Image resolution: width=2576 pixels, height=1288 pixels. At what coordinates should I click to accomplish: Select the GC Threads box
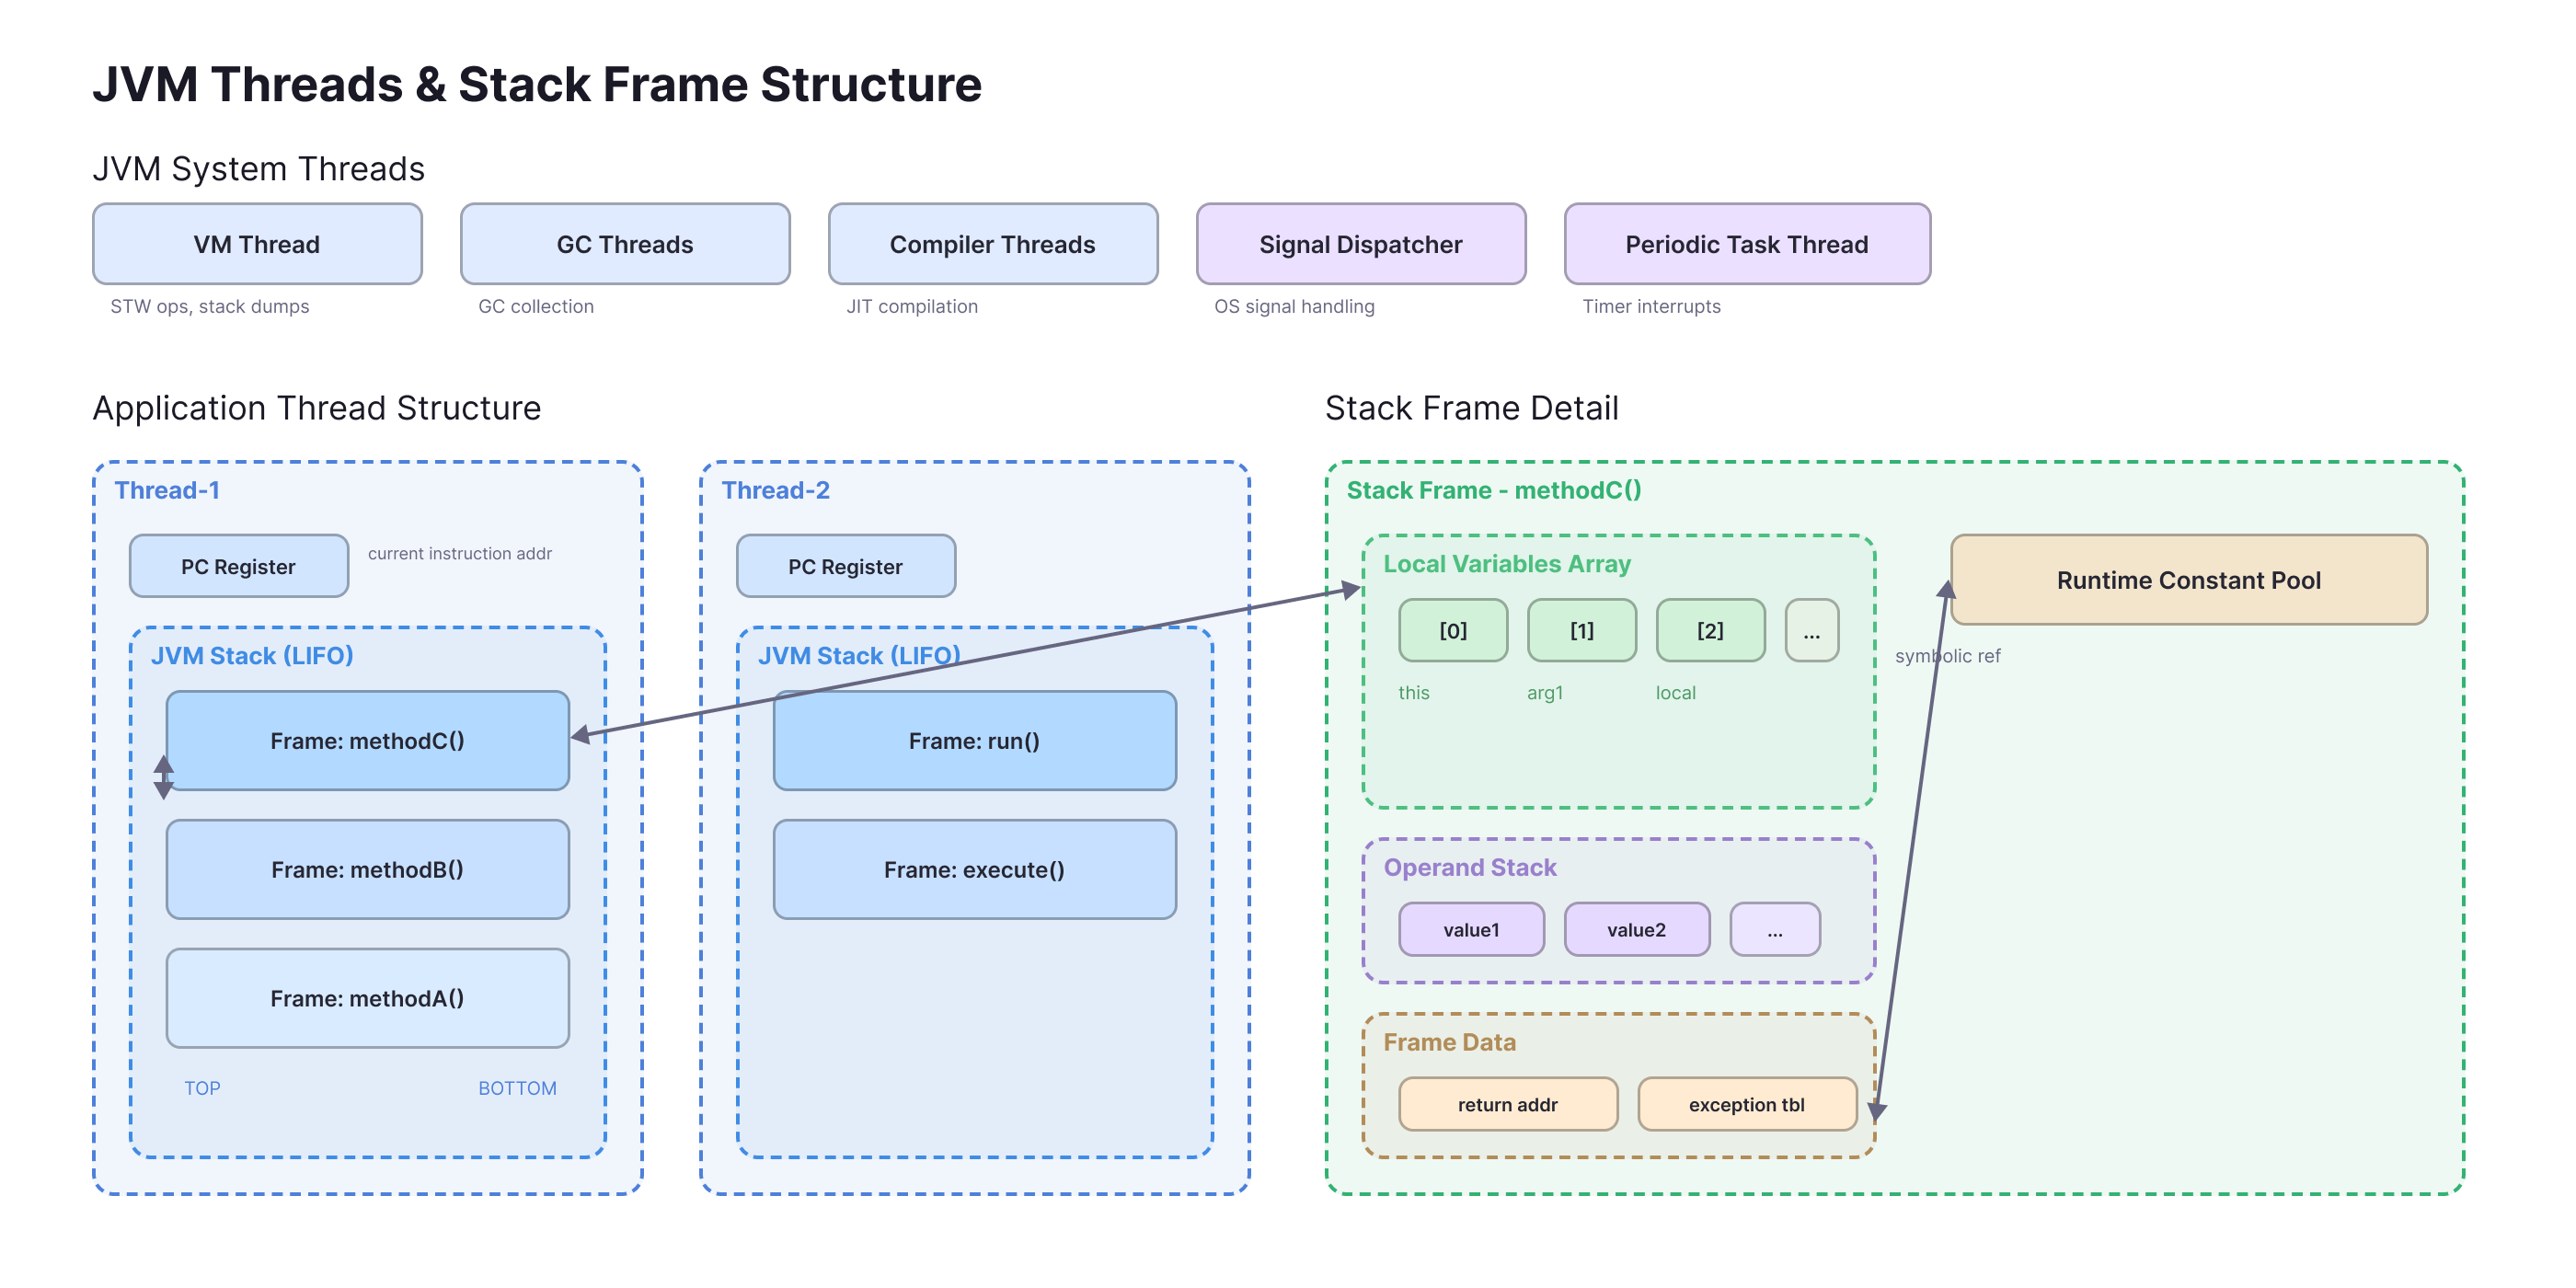625,244
